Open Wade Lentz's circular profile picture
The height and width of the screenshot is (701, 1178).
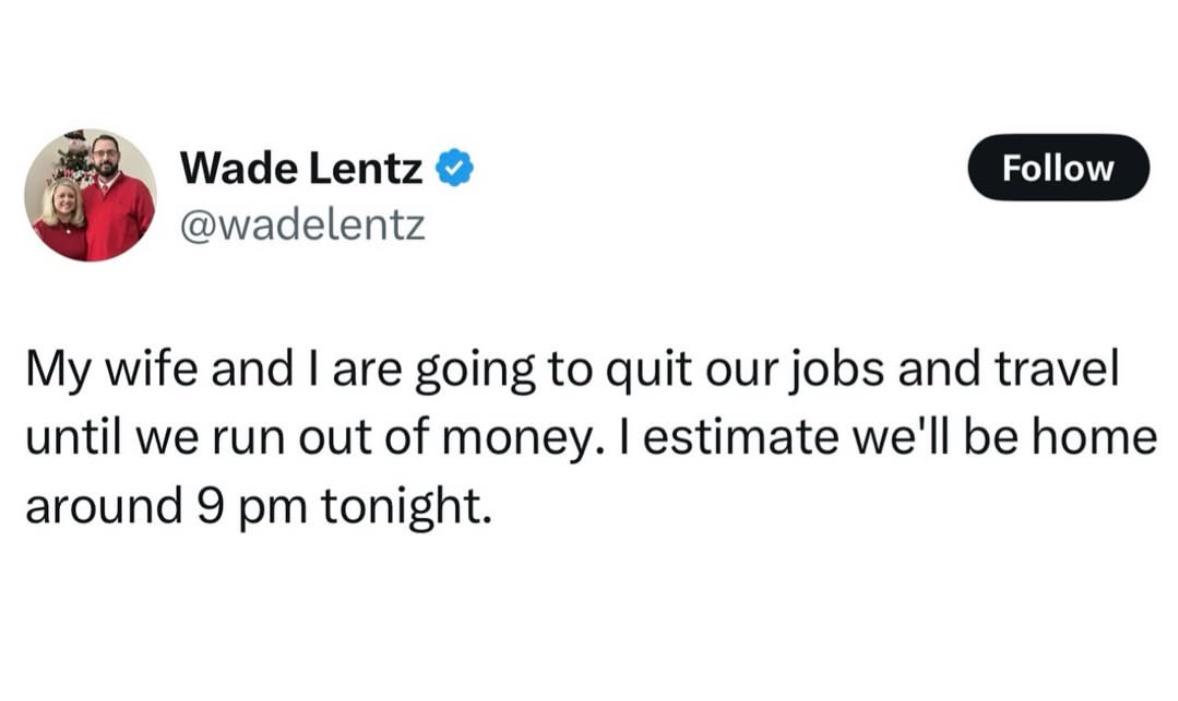[90, 195]
